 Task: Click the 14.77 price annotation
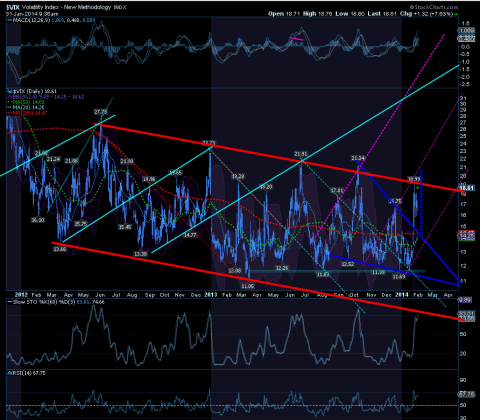coord(190,235)
